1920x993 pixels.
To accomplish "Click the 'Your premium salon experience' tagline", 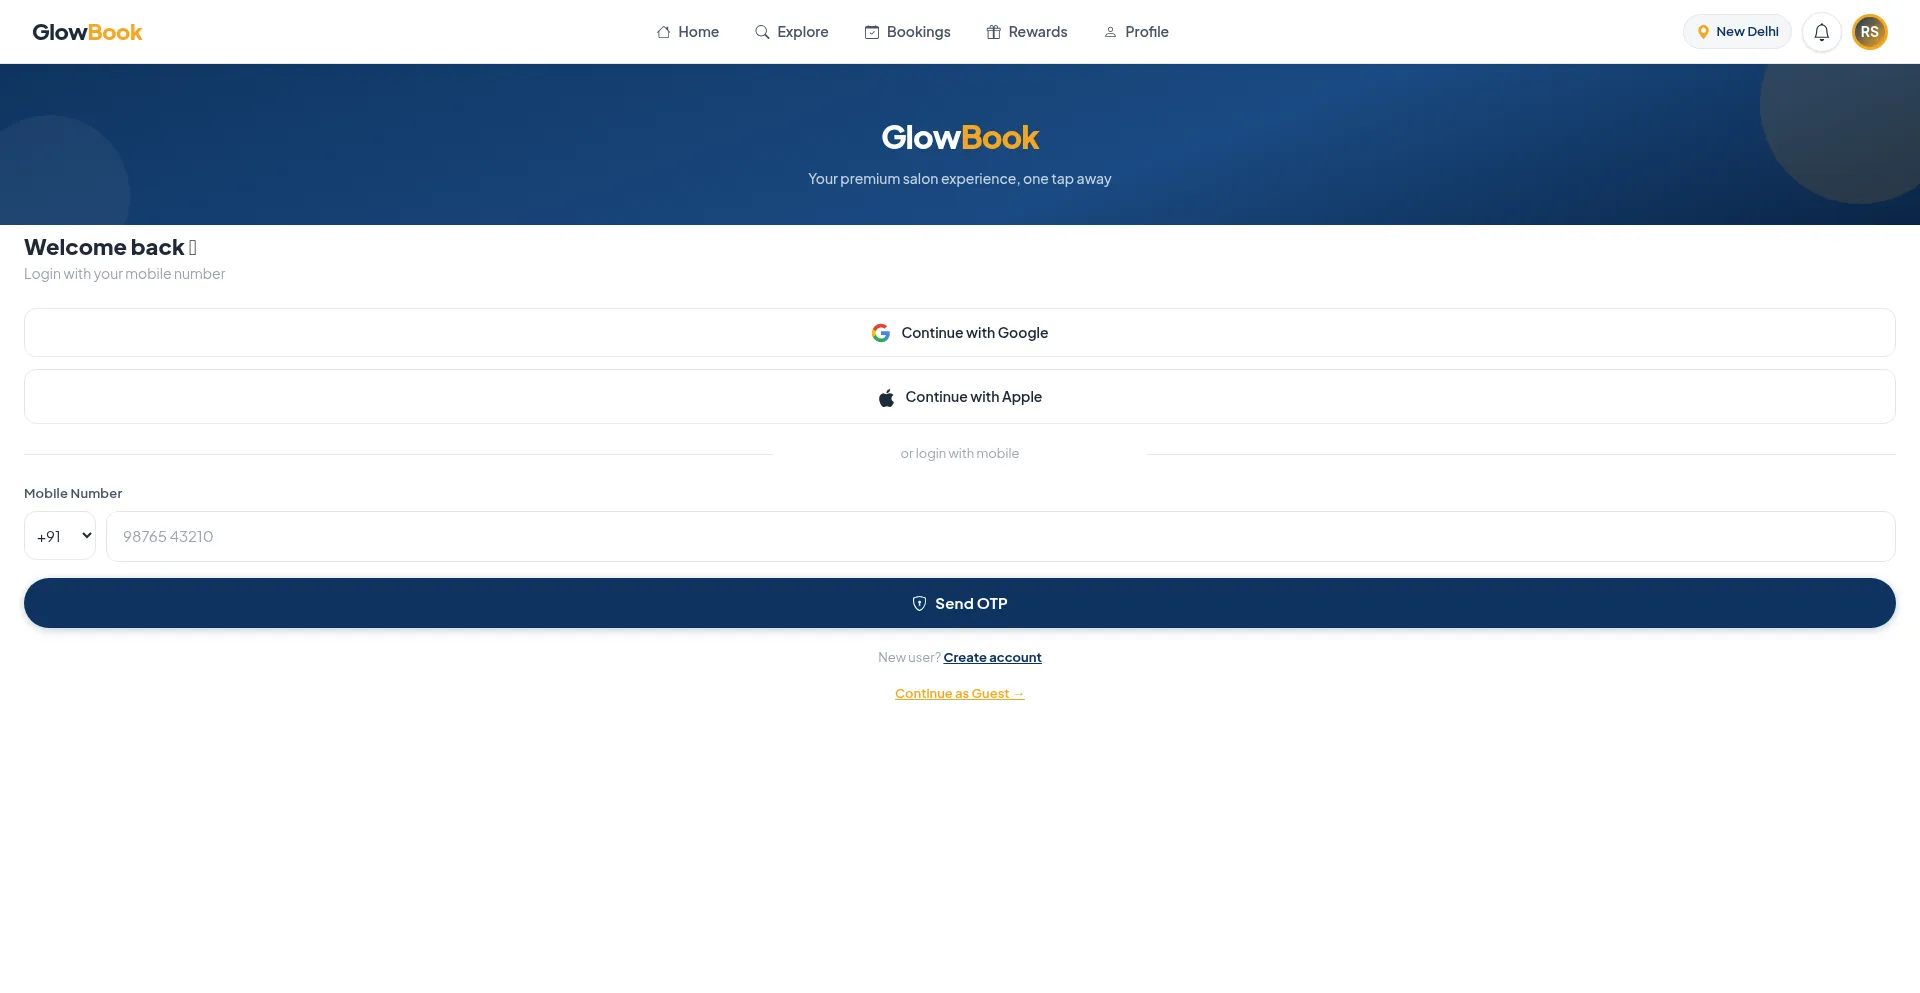I will point(960,179).
